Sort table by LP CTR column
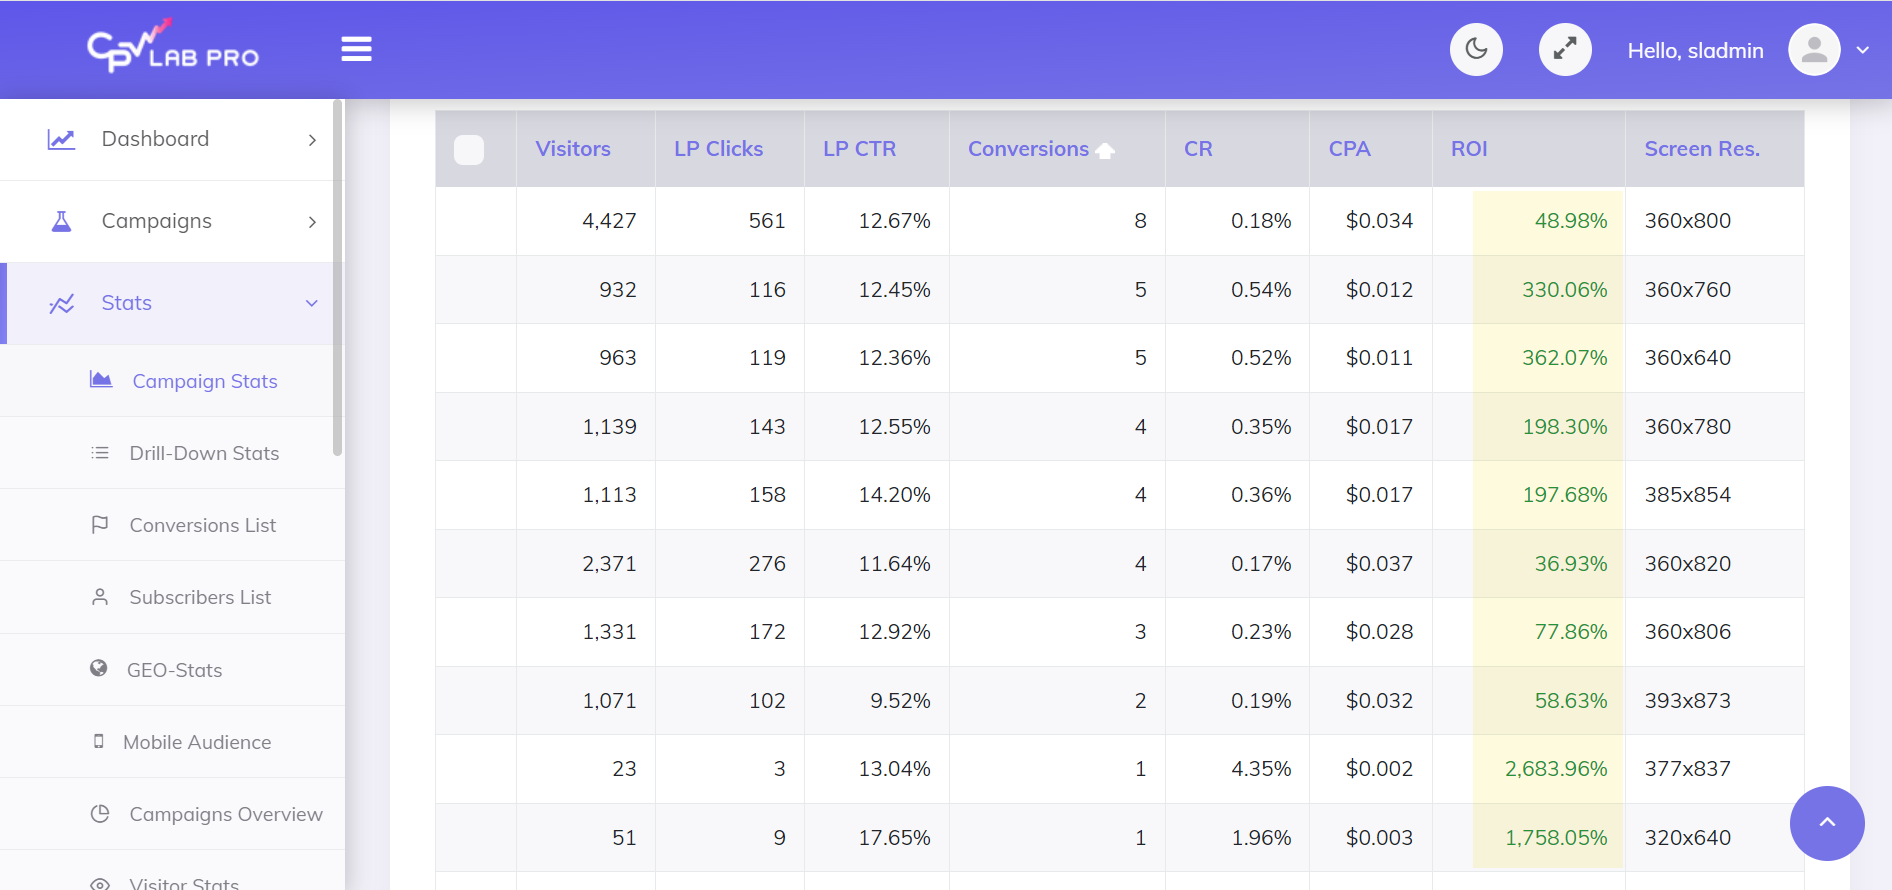Image resolution: width=1892 pixels, height=890 pixels. click(859, 149)
